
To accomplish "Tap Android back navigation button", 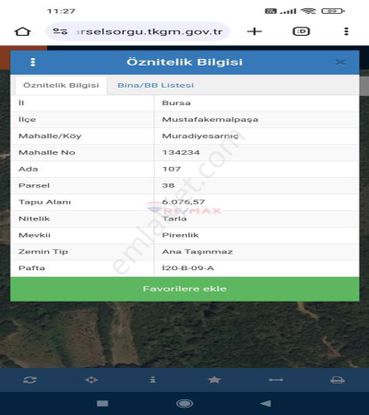I will [x=266, y=404].
